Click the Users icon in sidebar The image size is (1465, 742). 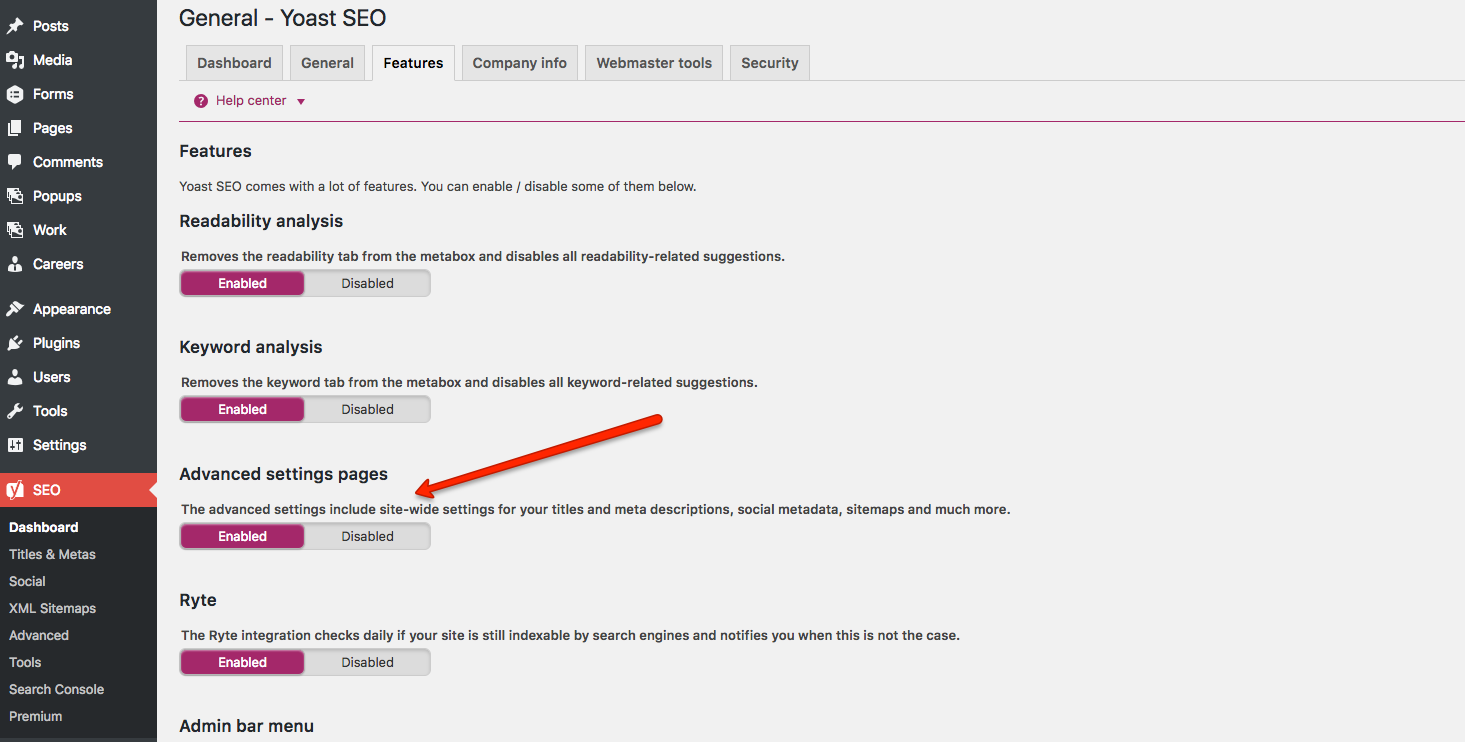[15, 377]
